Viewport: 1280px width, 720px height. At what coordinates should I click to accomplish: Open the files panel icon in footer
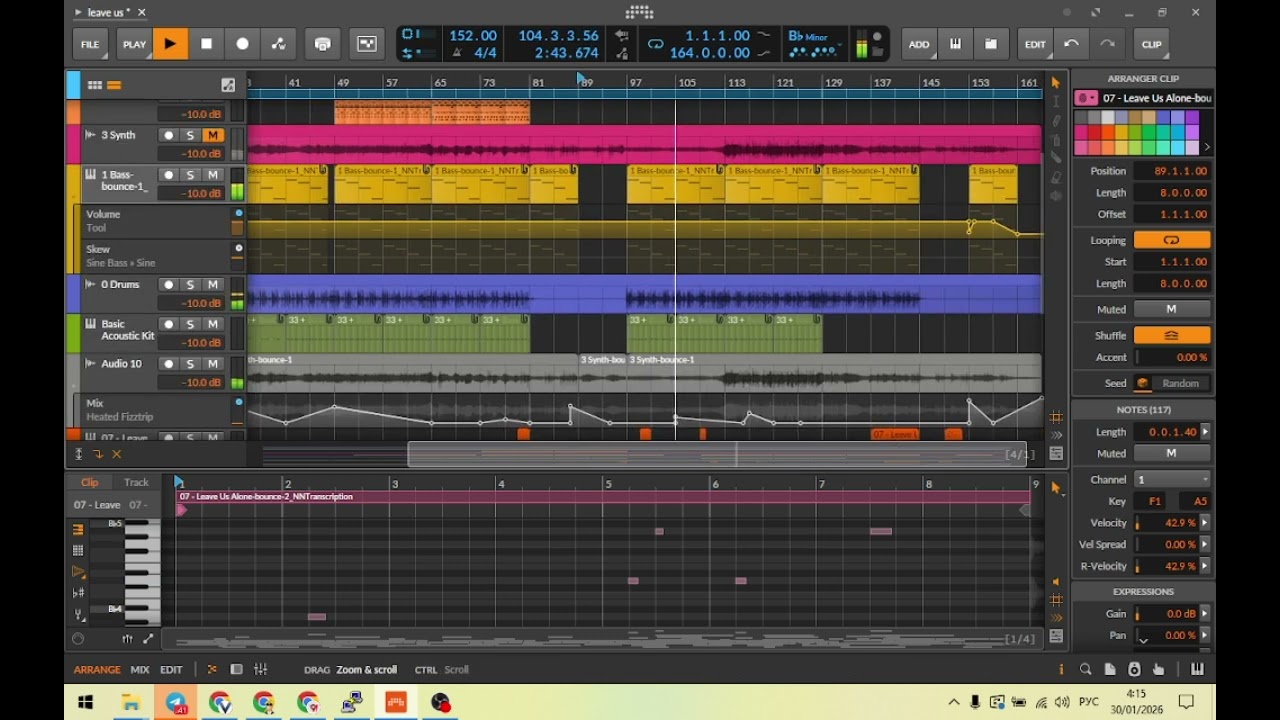(1110, 669)
